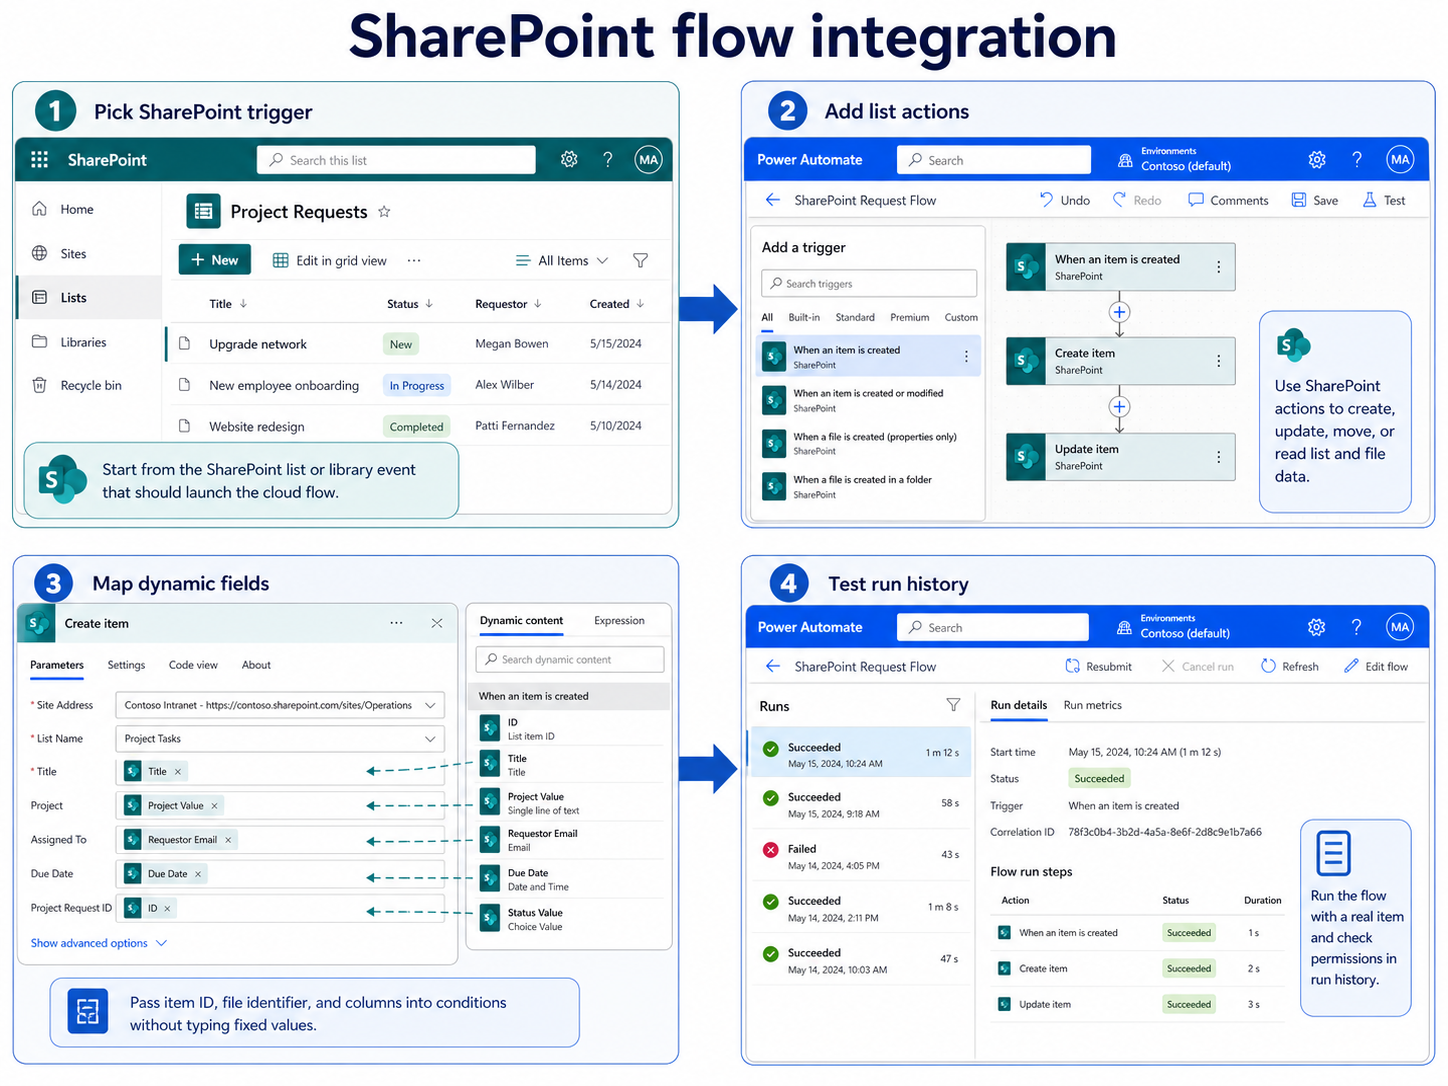Viewport: 1448px width, 1086px height.
Task: Click Refresh in the run history toolbar
Action: click(1290, 666)
